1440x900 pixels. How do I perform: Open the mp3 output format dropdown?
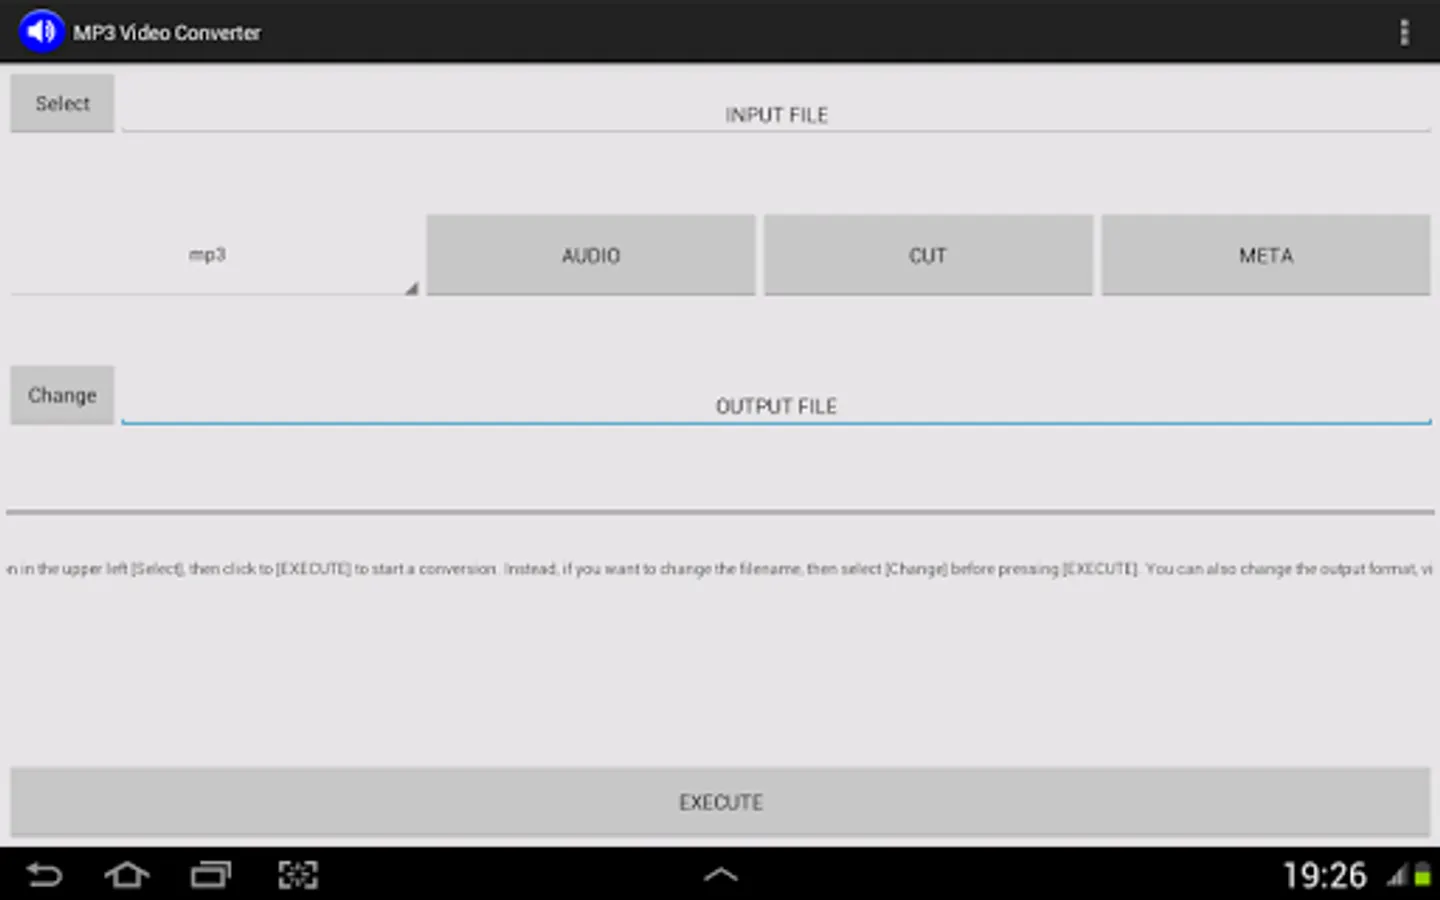214,255
